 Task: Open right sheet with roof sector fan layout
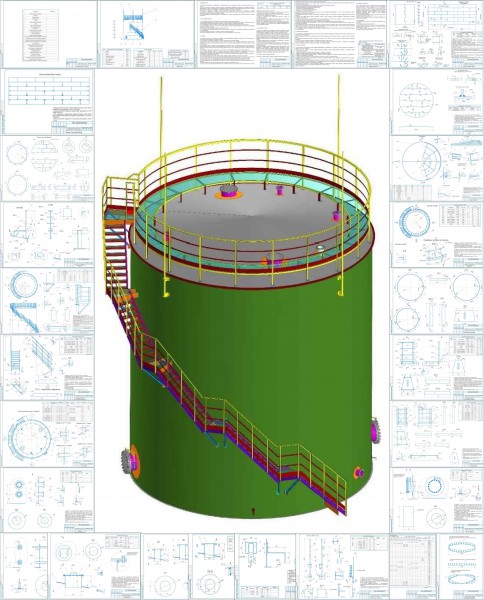(437, 168)
